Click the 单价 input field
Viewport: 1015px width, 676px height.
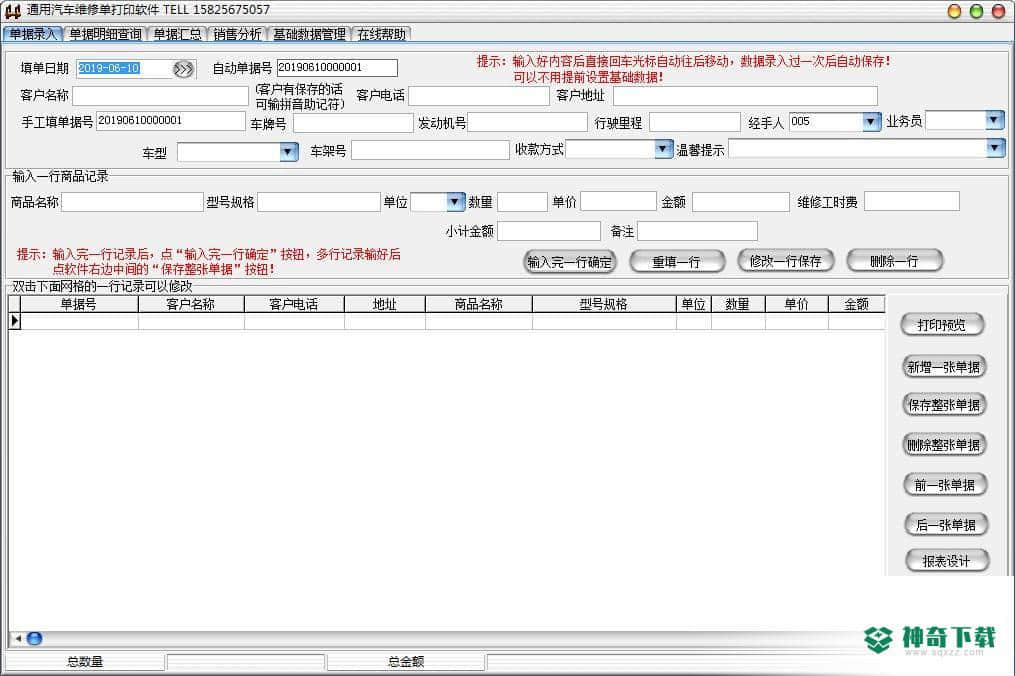click(x=619, y=201)
